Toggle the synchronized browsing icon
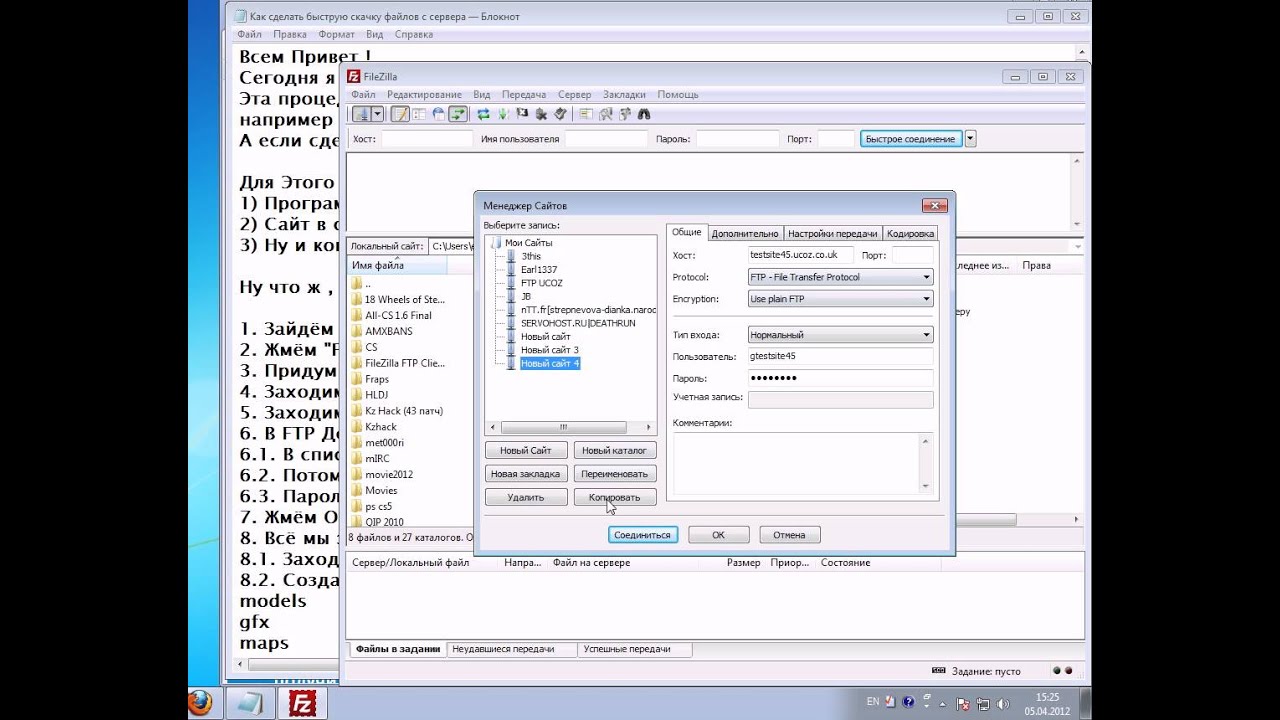The image size is (1280, 720). coord(624,114)
